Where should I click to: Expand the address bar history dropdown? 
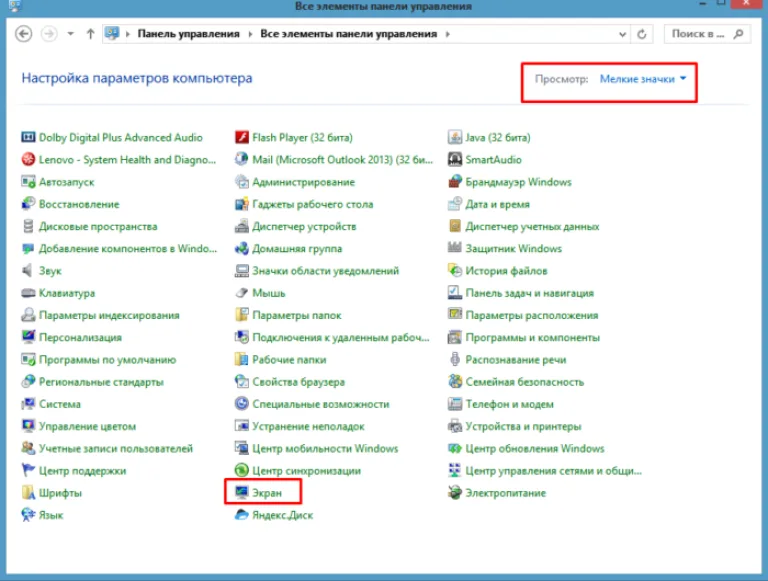tap(622, 34)
